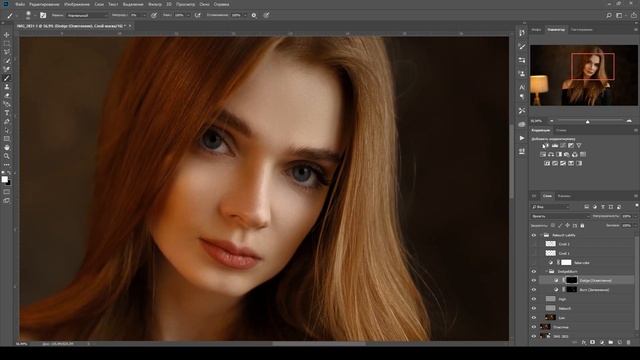Lock transparent pixels
Image resolution: width=640 pixels, height=360 pixels.
(553, 225)
